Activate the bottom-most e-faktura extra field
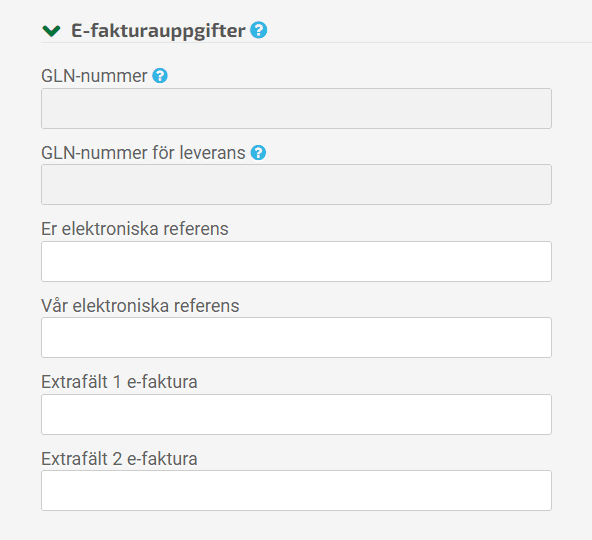Screen dimensions: 592x540 296,491
